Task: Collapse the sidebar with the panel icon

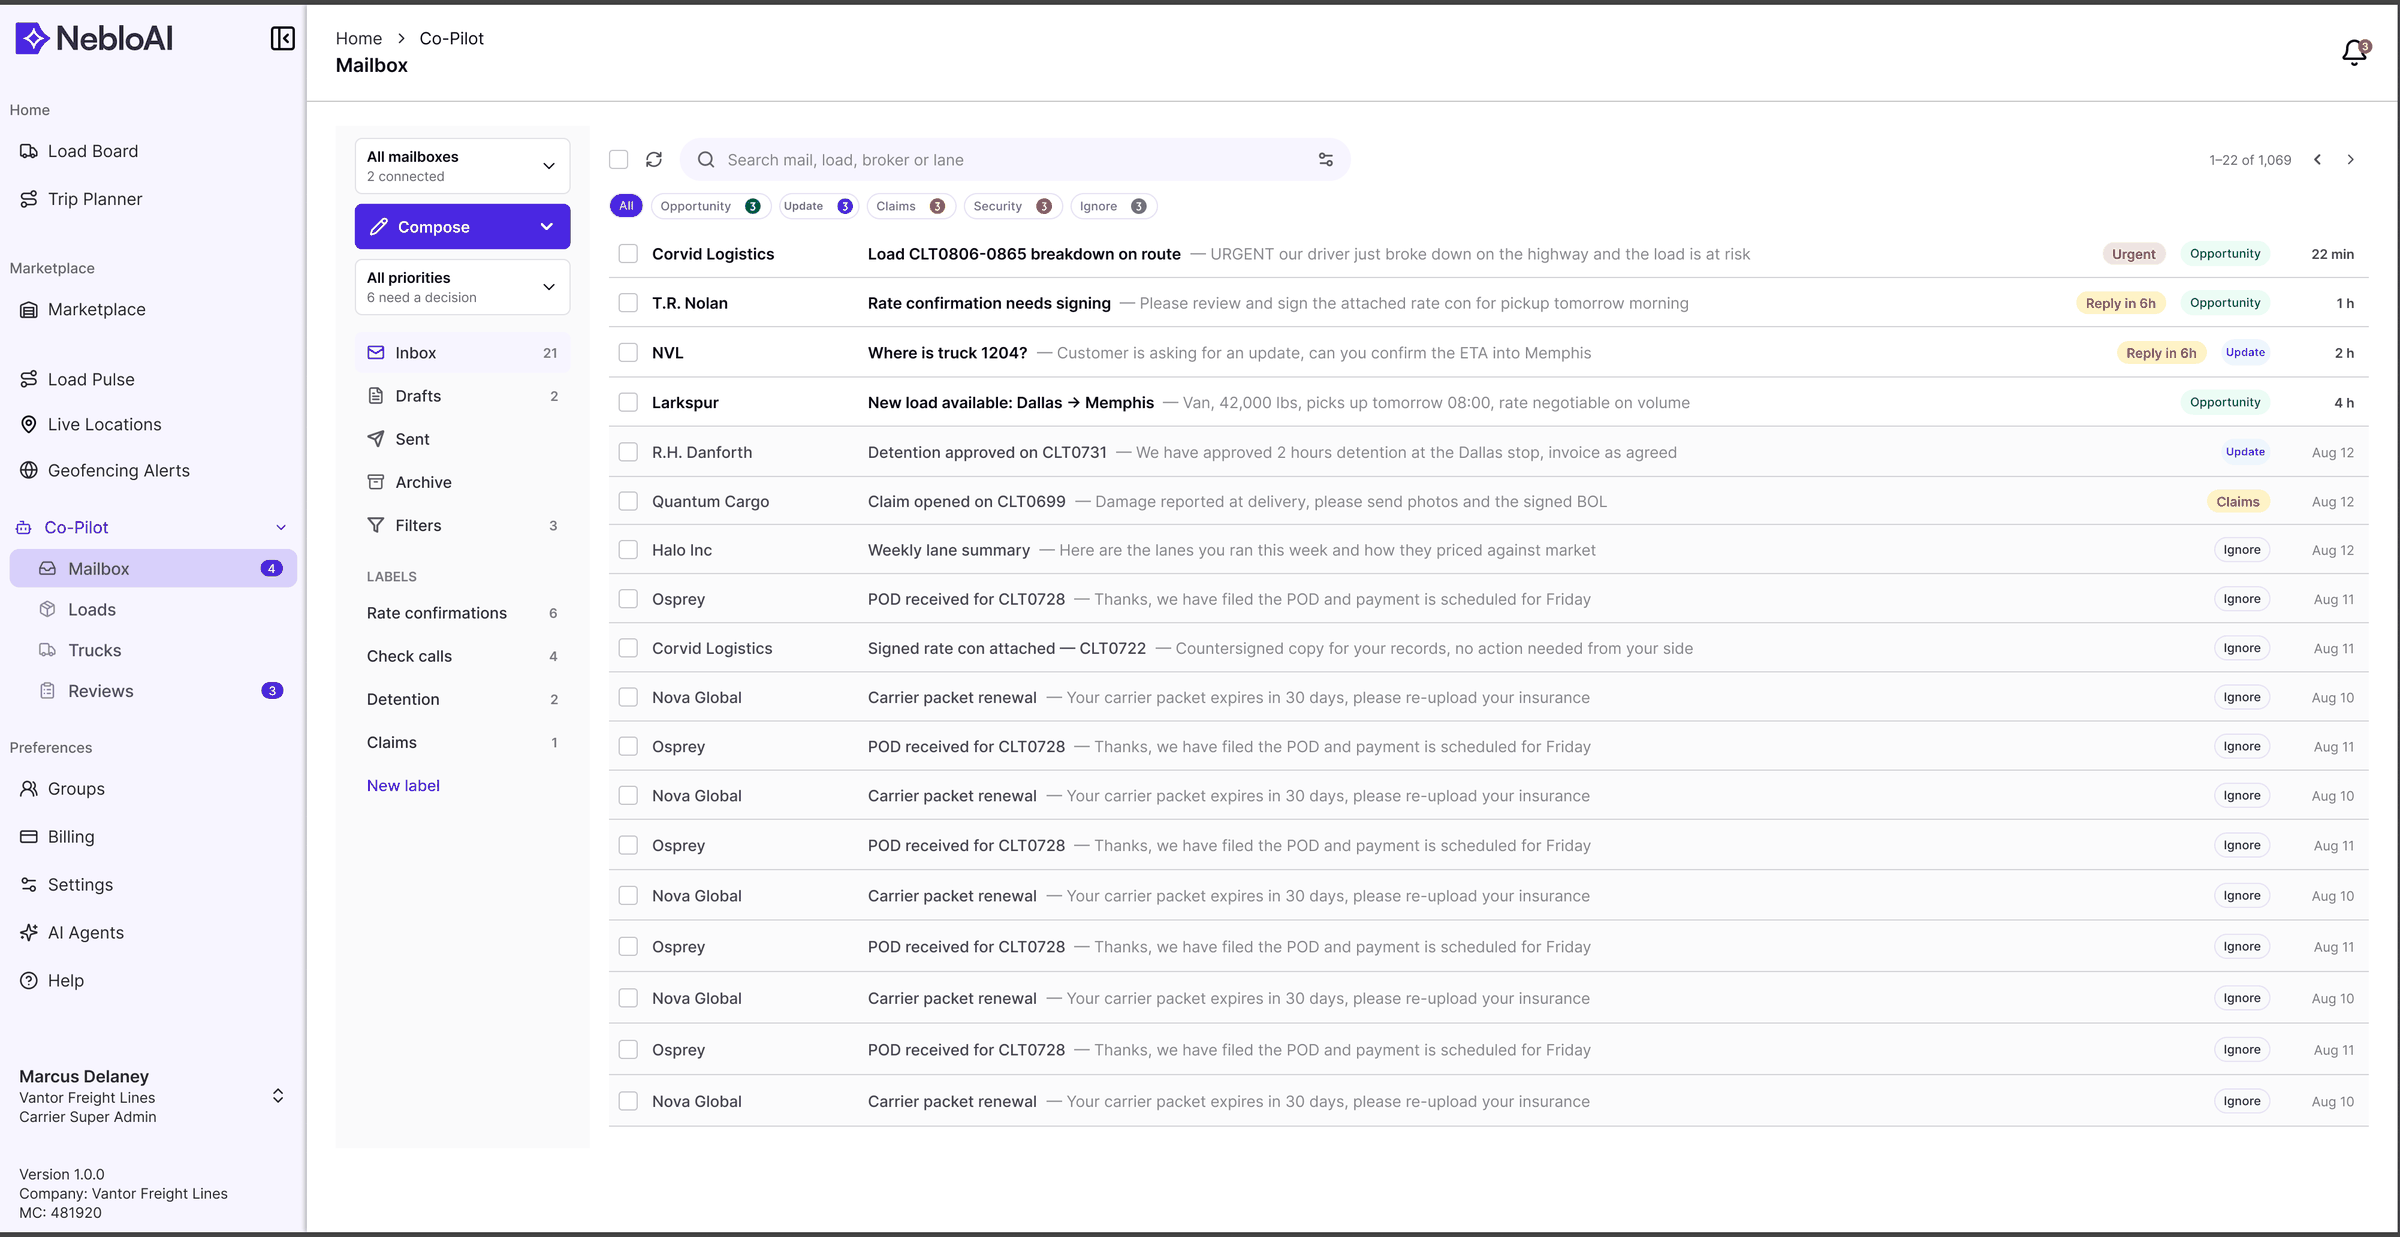Action: tap(283, 38)
